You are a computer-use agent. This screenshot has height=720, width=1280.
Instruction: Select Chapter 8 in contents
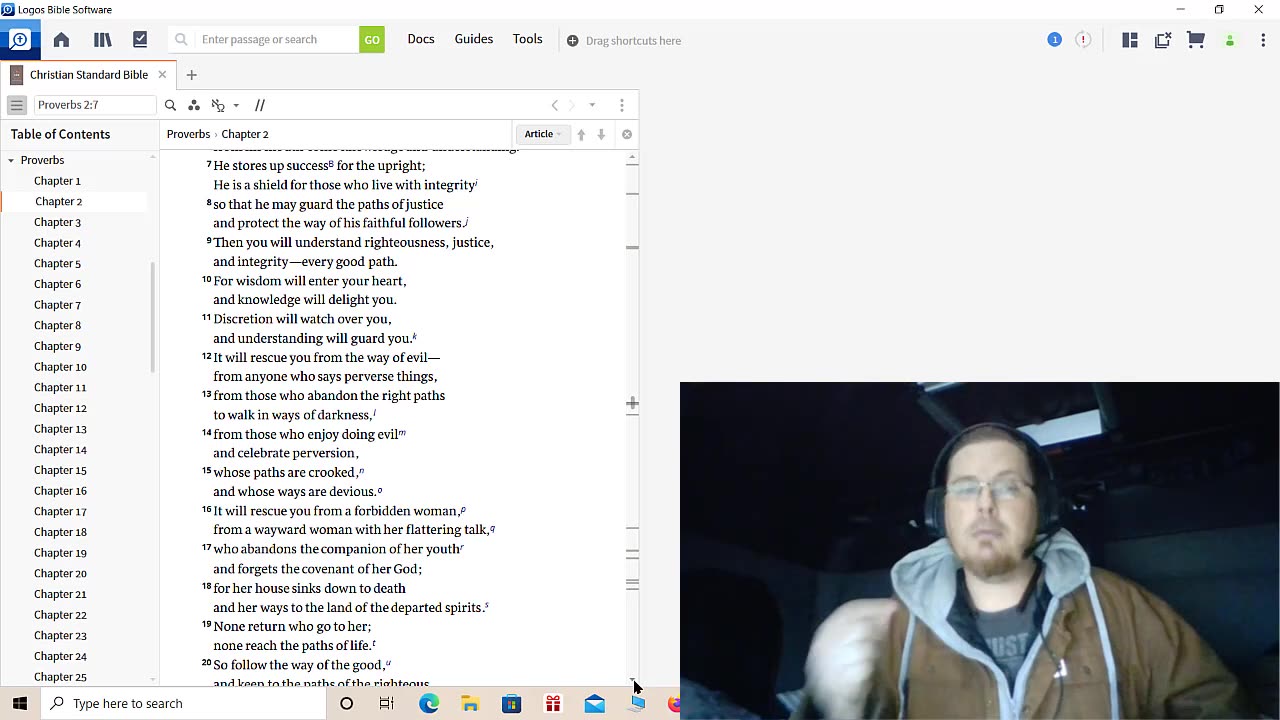pos(57,326)
